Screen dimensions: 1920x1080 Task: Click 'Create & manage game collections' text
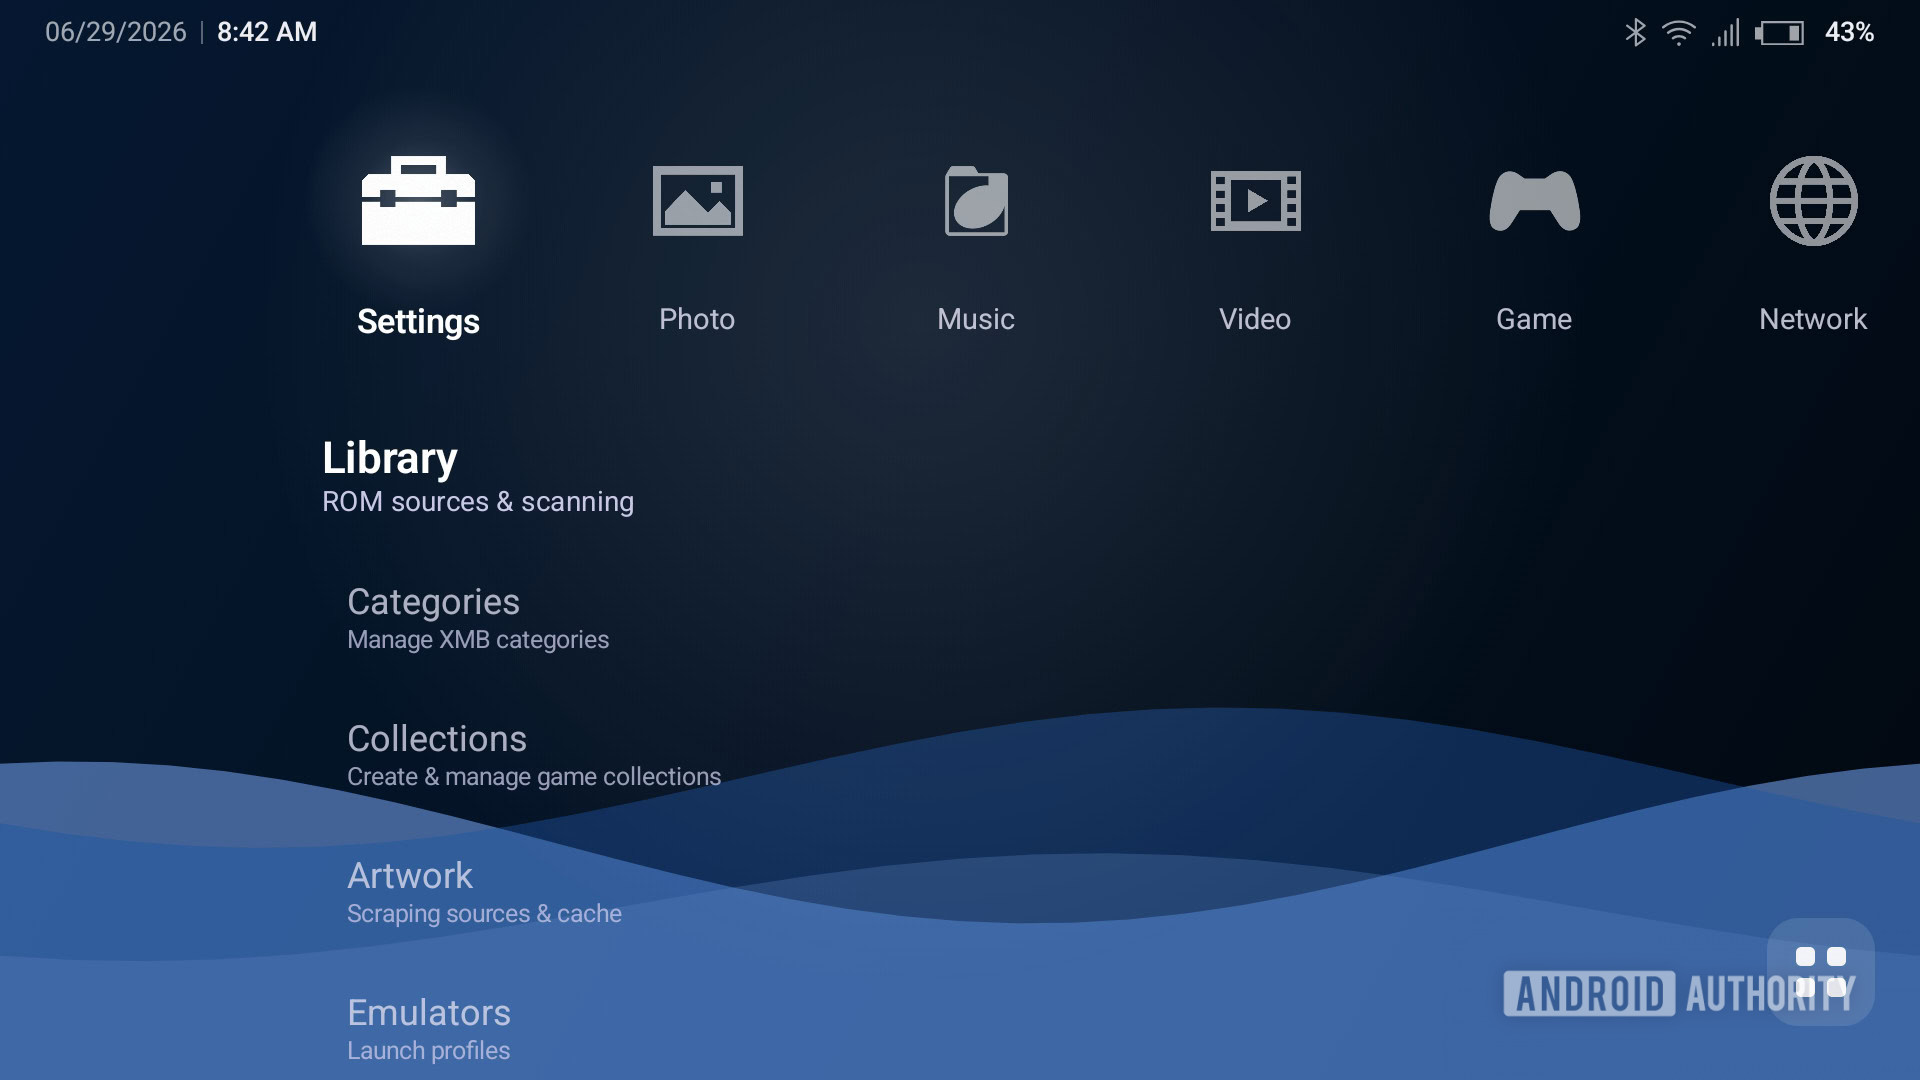(534, 777)
